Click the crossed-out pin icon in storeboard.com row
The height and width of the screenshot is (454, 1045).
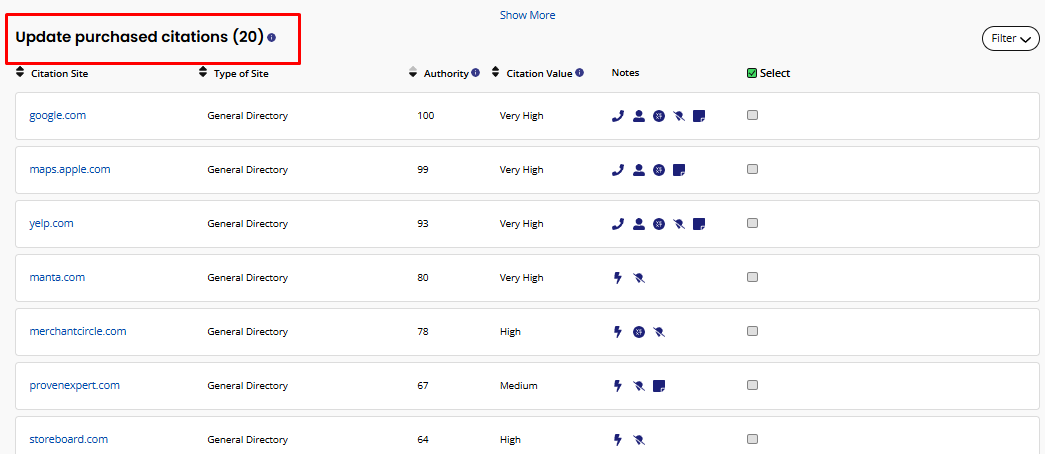(639, 440)
